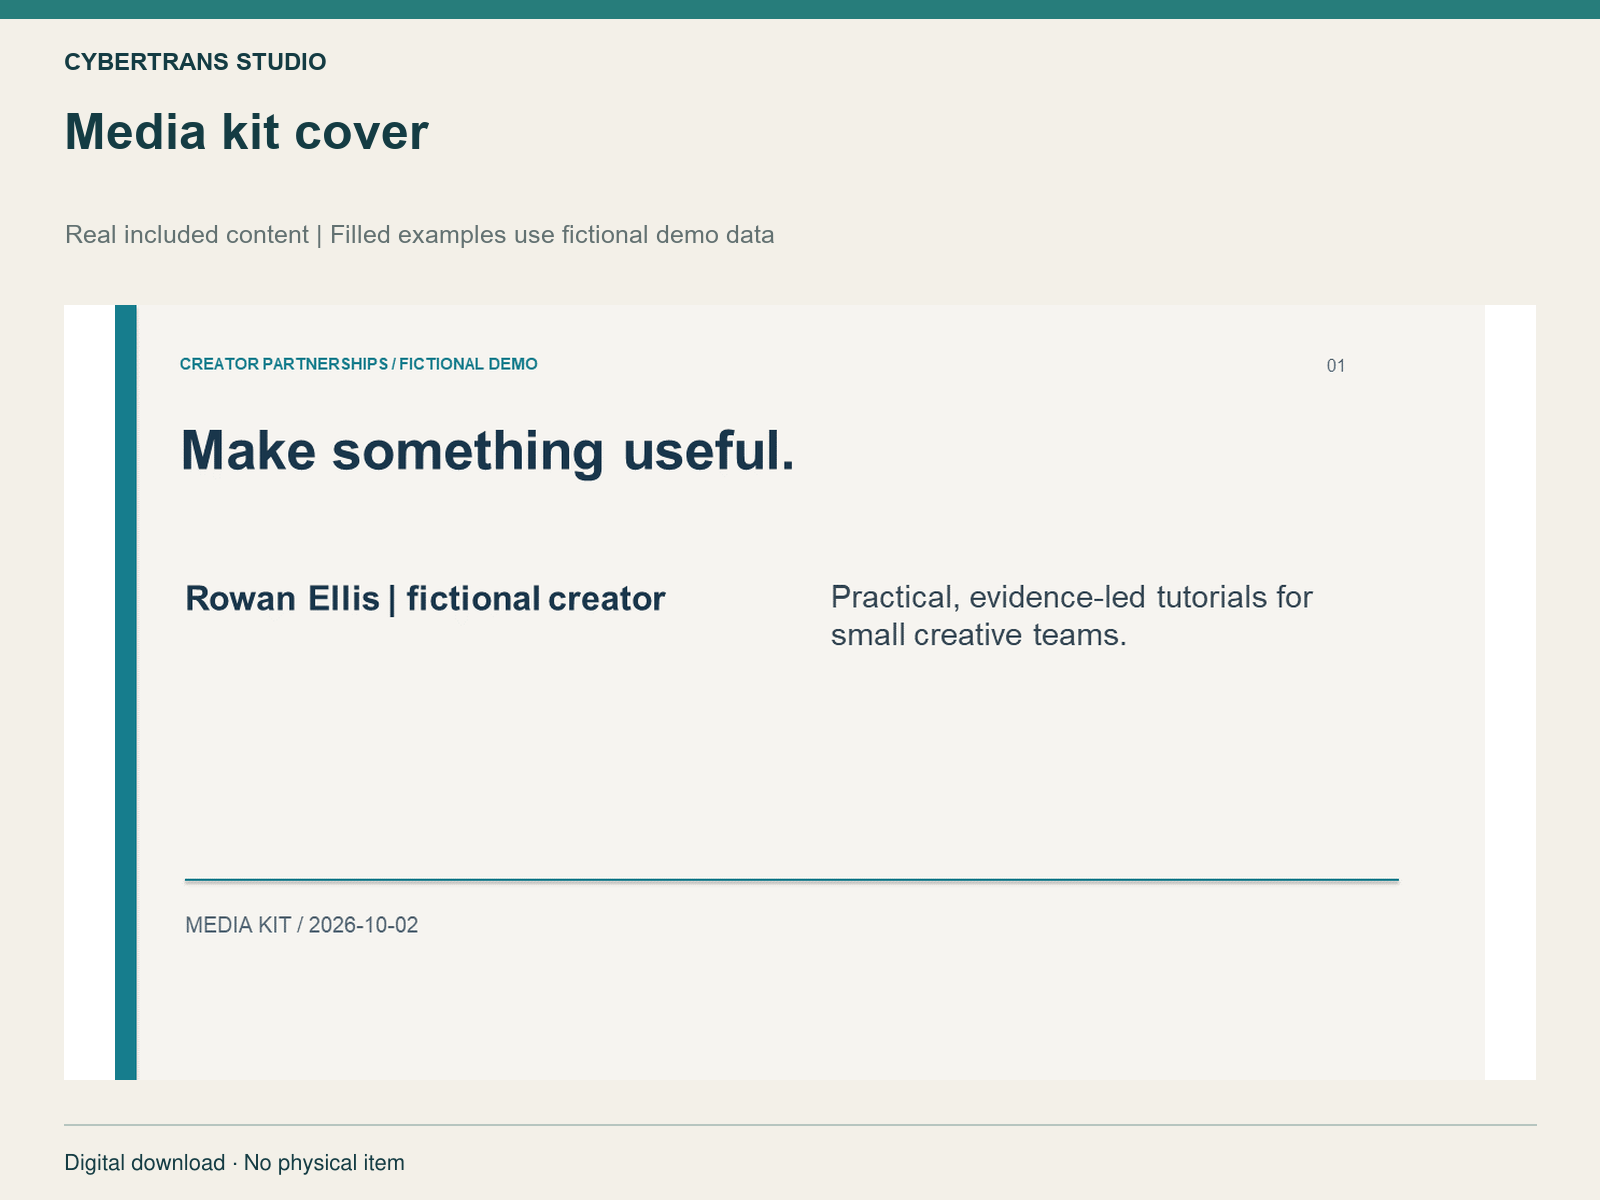Click the 'Real included content' subtitle line
The width and height of the screenshot is (1600, 1200).
[419, 235]
